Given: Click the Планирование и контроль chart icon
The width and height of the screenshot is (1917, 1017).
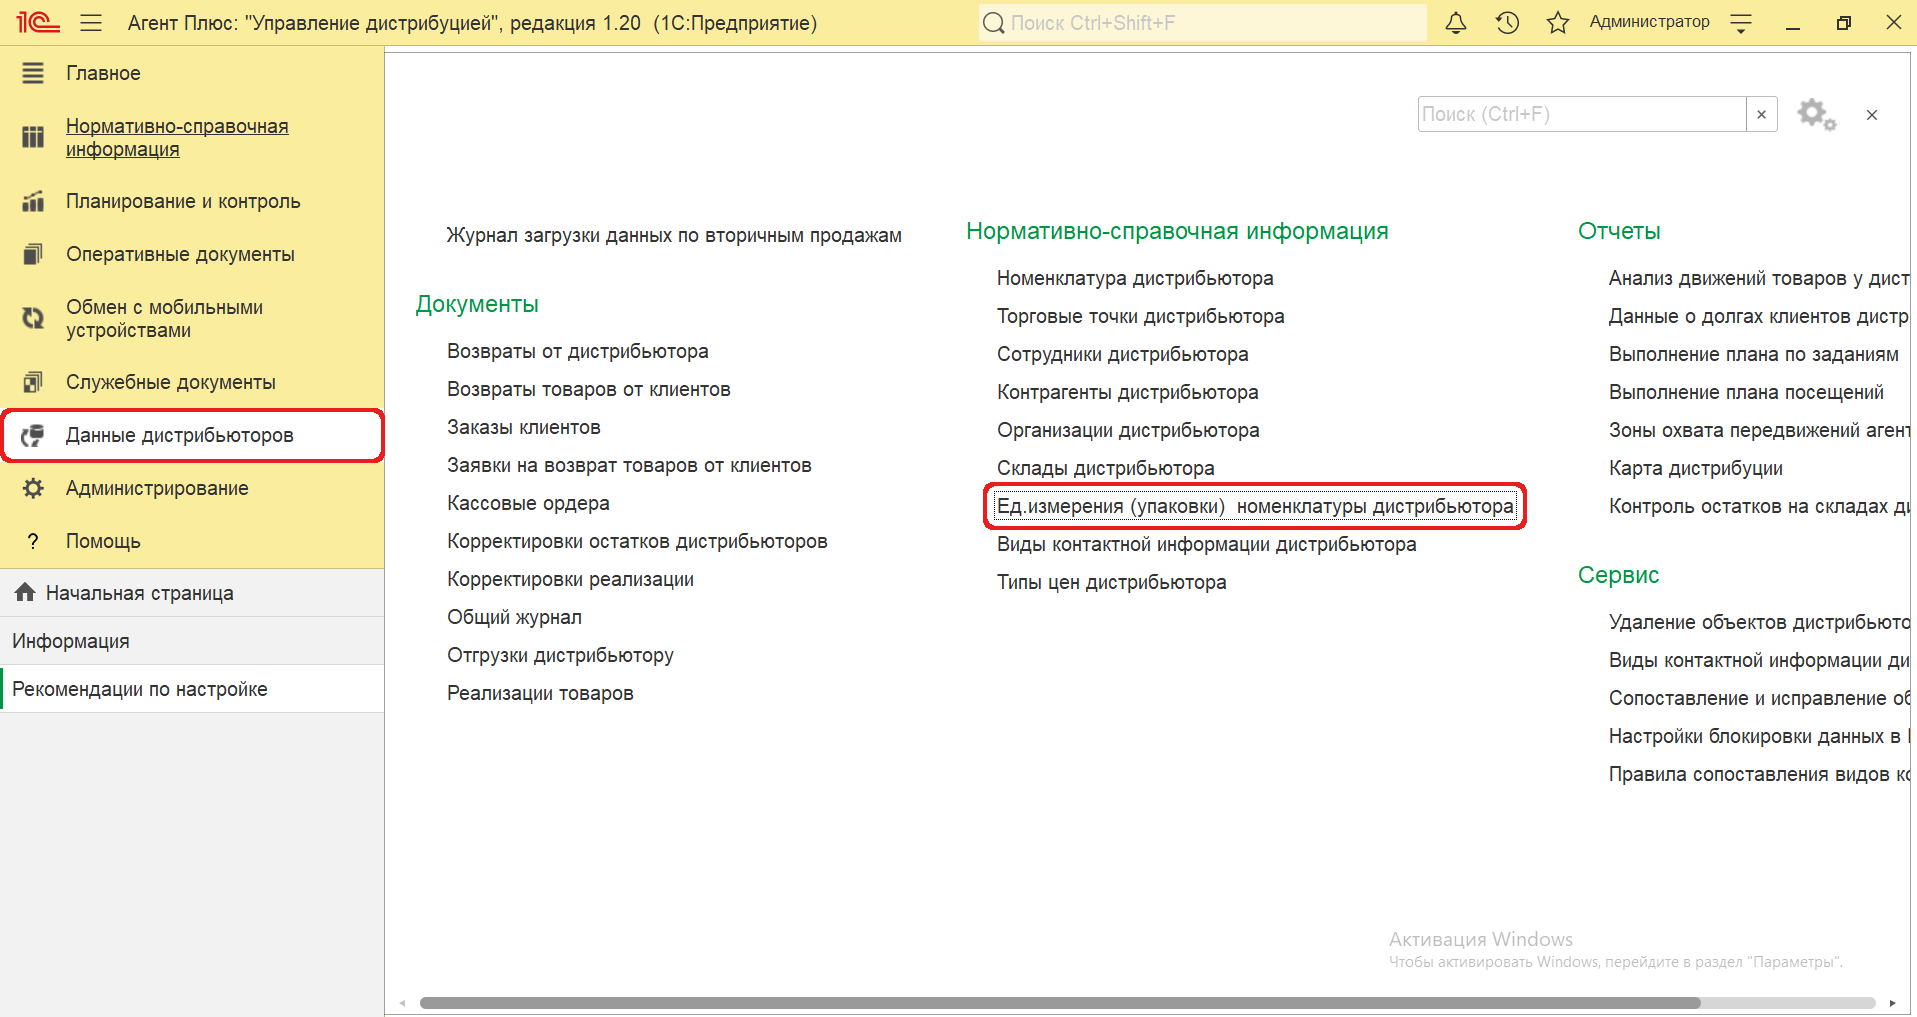Looking at the screenshot, I should pyautogui.click(x=33, y=201).
